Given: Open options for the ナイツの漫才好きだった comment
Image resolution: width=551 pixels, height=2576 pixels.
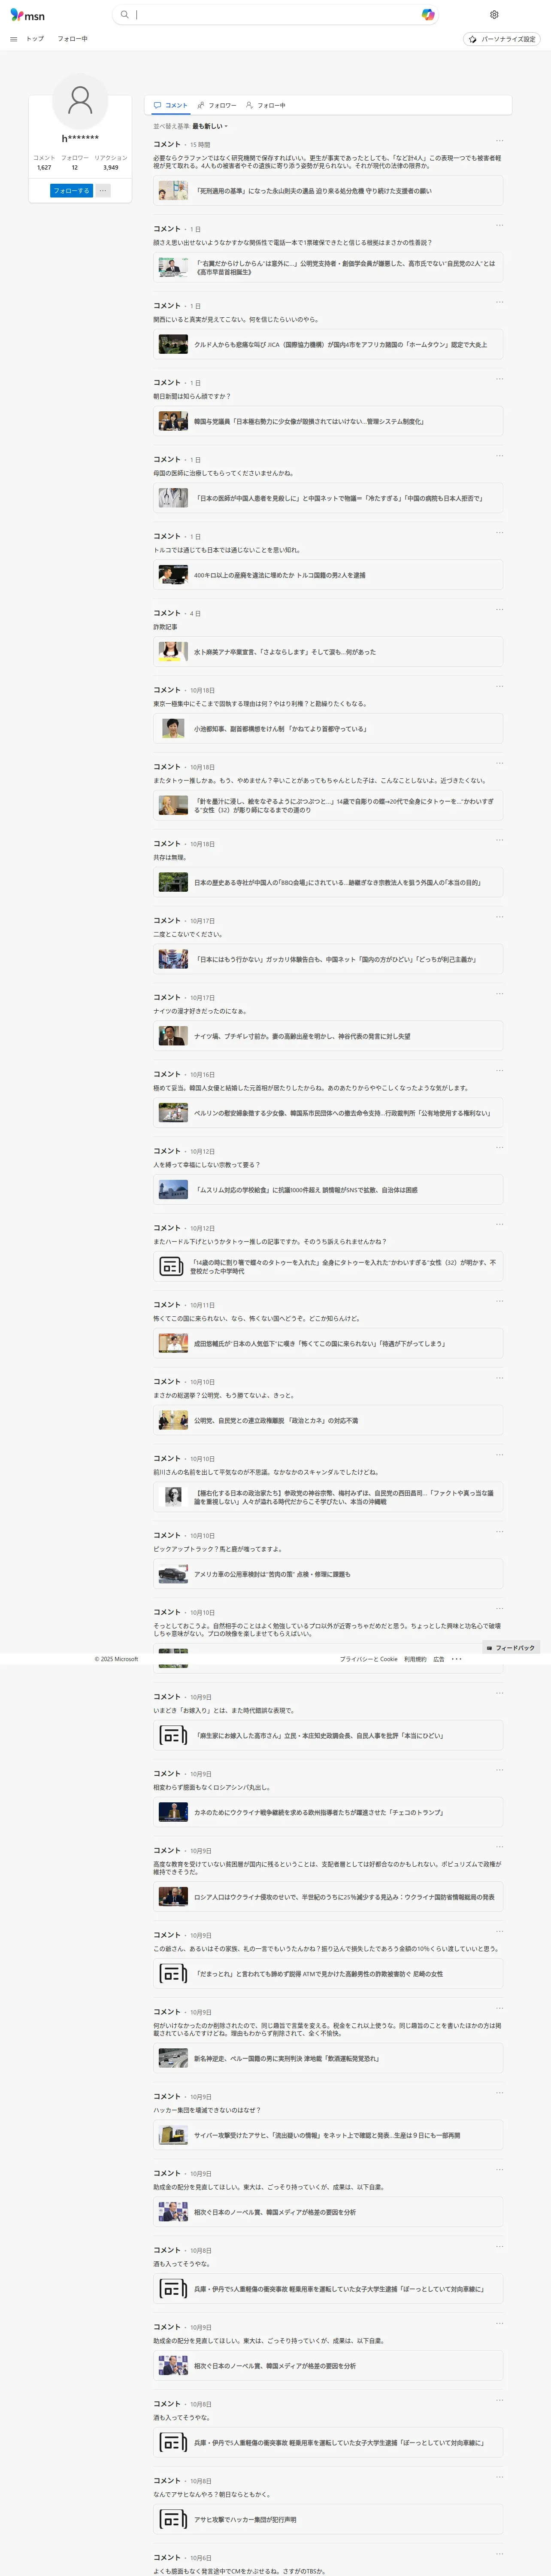Looking at the screenshot, I should pos(499,994).
